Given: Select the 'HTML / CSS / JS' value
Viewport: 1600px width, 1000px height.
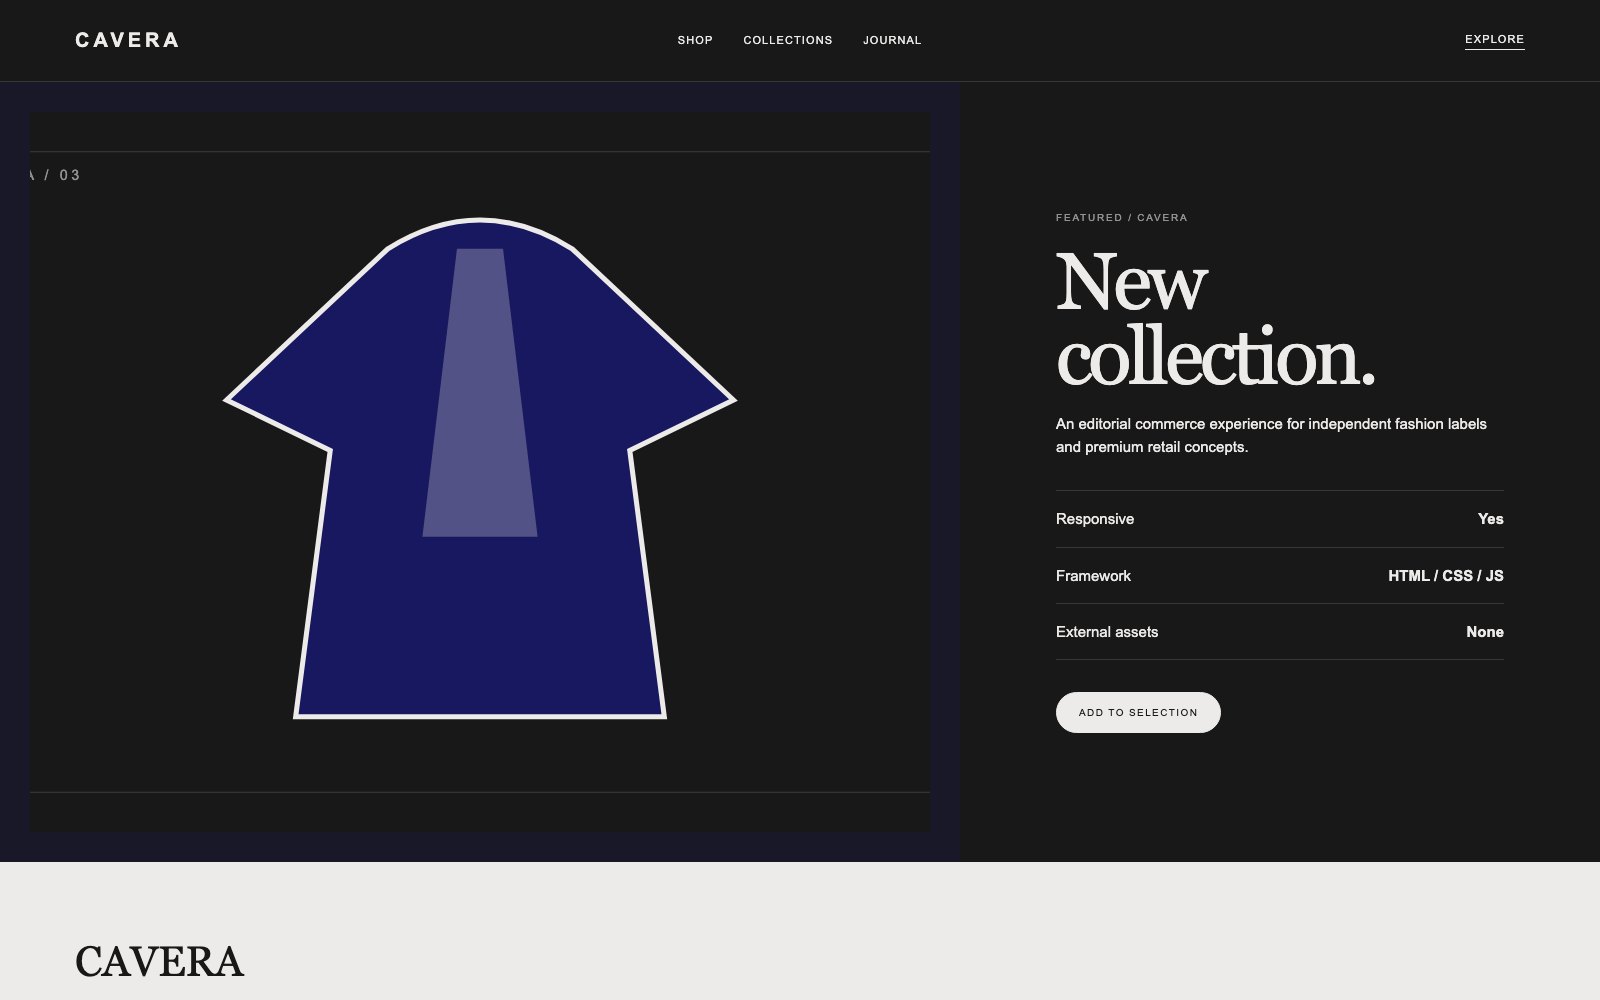Looking at the screenshot, I should click(1446, 576).
